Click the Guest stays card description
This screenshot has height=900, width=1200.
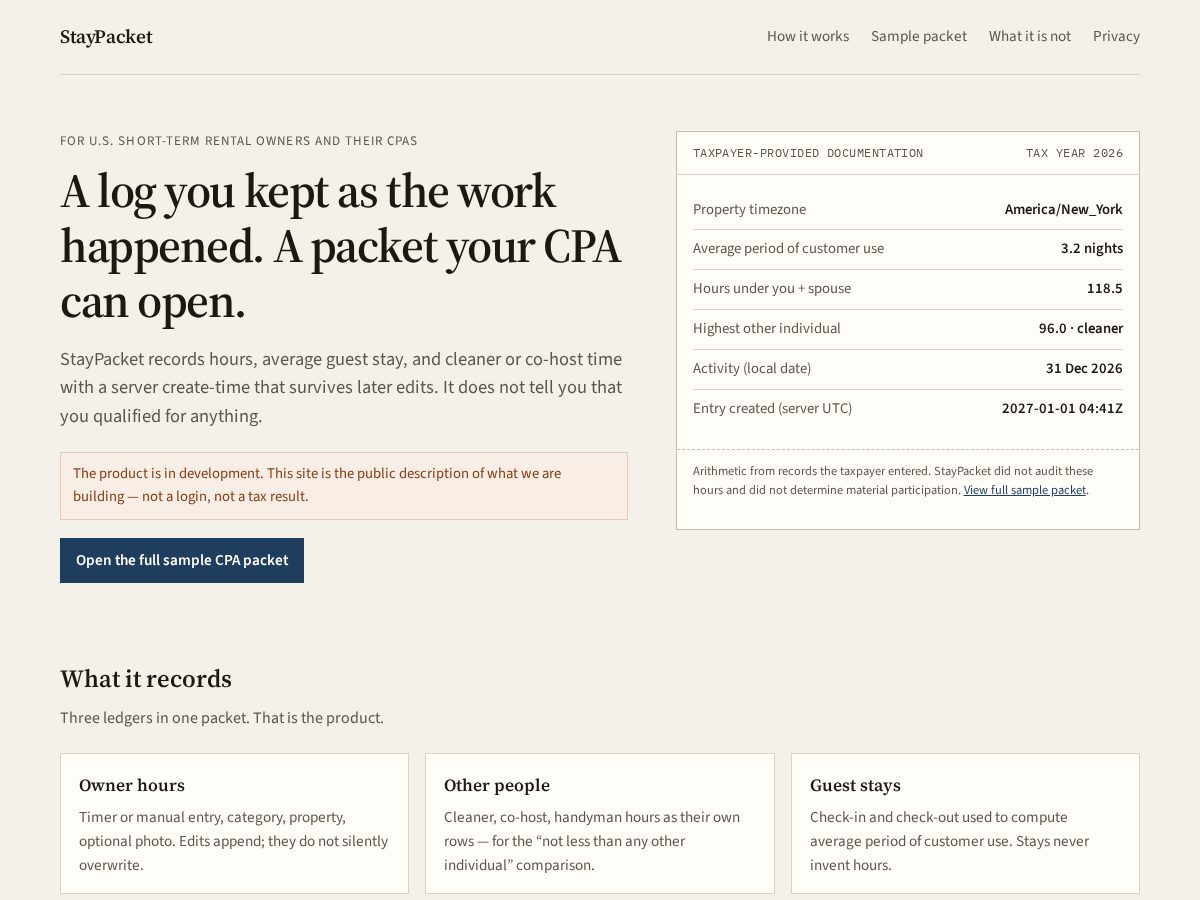[x=950, y=841]
